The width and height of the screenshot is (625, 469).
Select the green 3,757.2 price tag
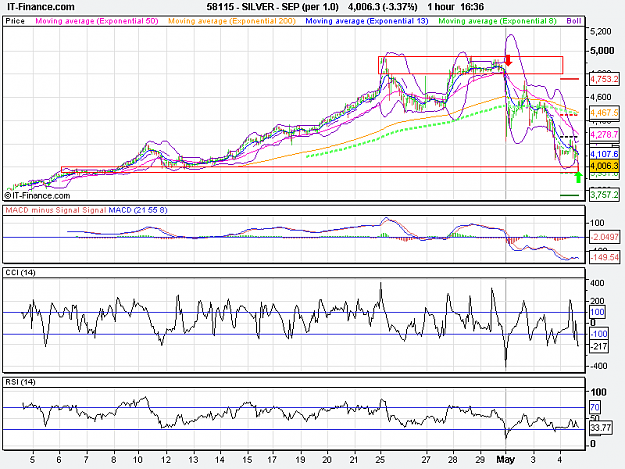click(604, 195)
